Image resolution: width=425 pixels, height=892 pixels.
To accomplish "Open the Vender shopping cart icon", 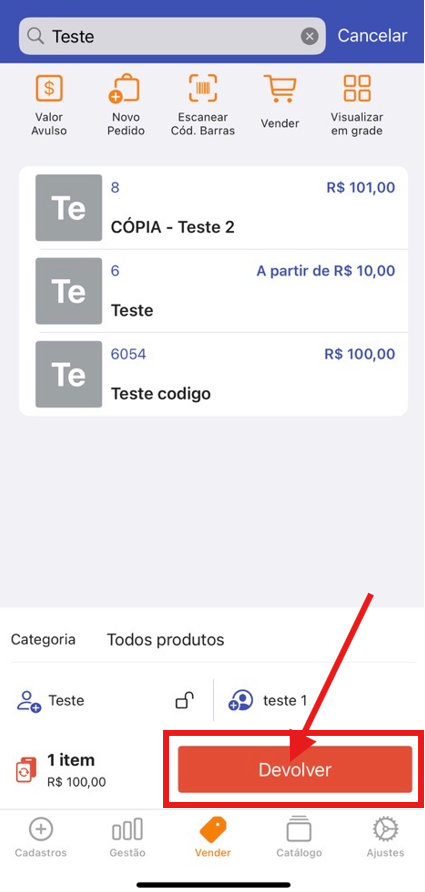I will [x=279, y=89].
